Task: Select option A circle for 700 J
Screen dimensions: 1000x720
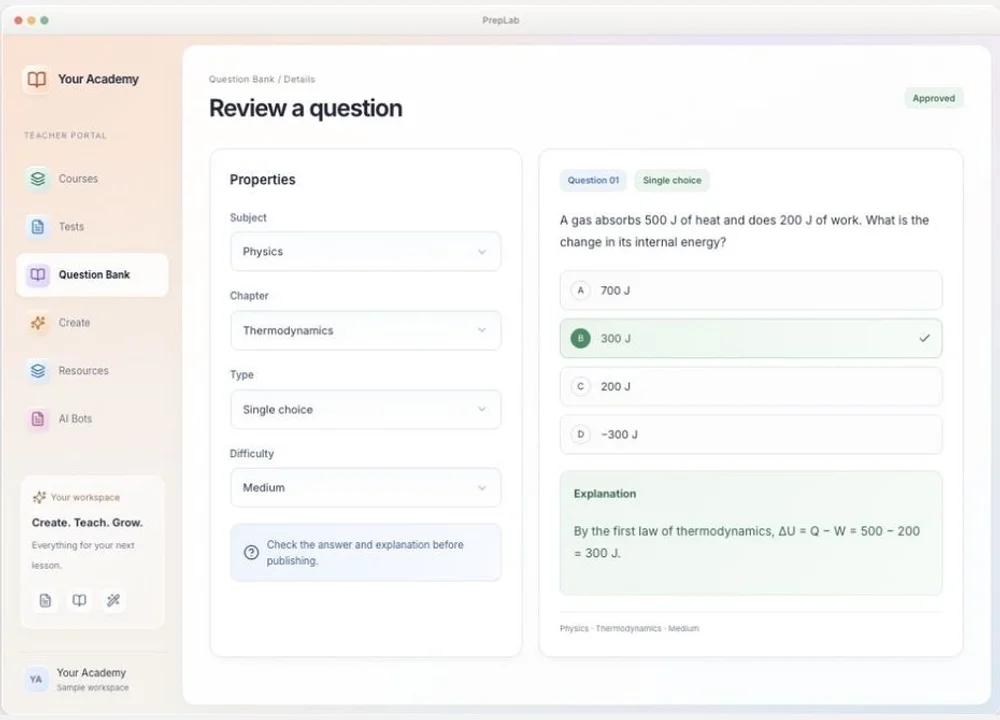Action: [x=580, y=290]
